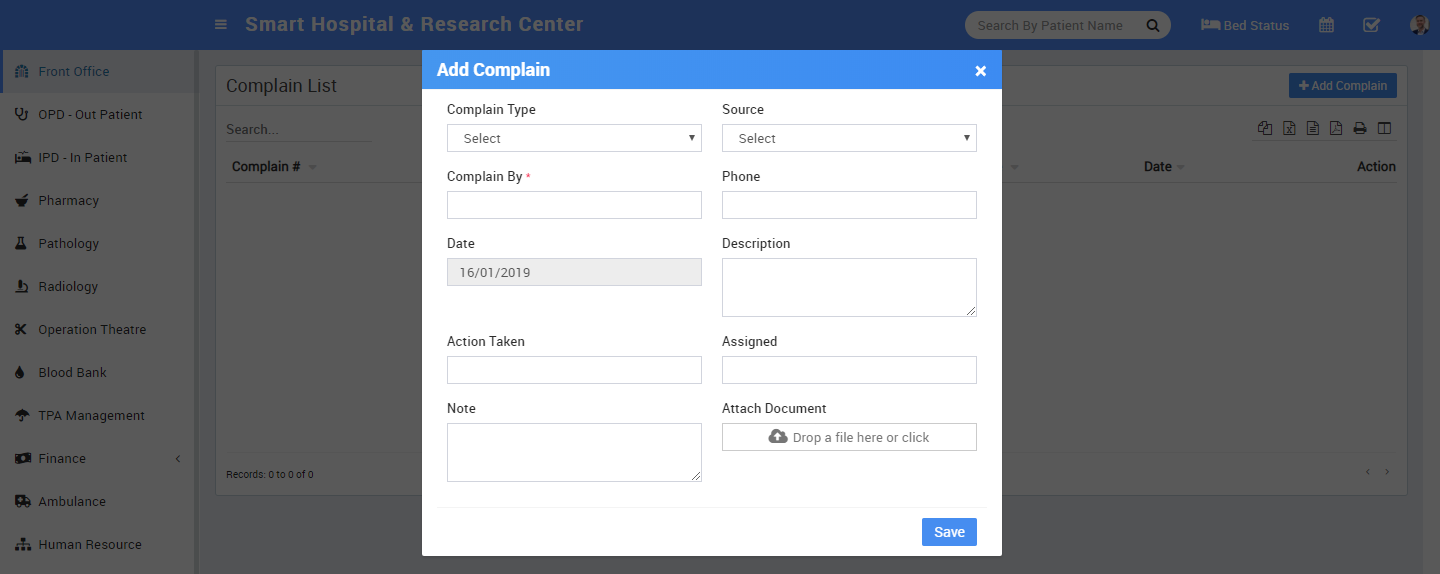
Task: Open the user profile avatar
Action: pos(1419,25)
